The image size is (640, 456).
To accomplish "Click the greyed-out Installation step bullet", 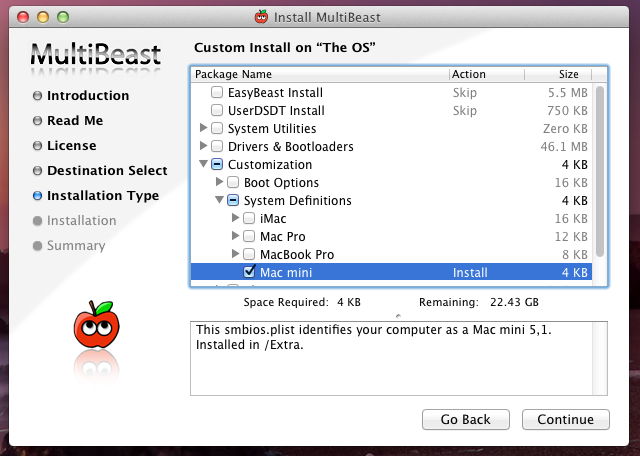I will (x=37, y=221).
